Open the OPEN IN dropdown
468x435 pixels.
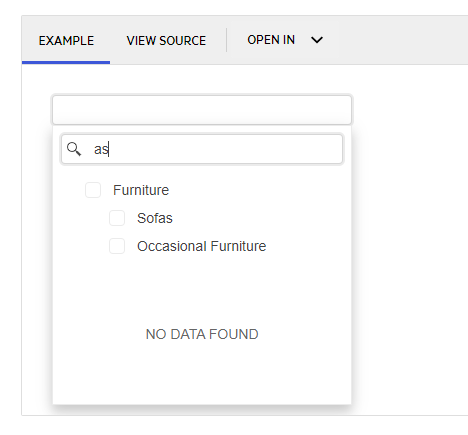click(x=285, y=40)
